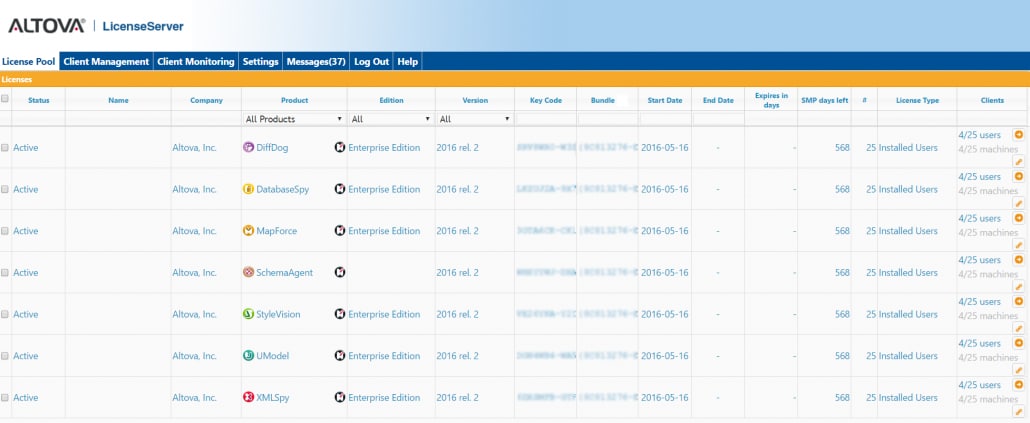Sort by the Company column header
This screenshot has height=423, width=1030.
206,100
